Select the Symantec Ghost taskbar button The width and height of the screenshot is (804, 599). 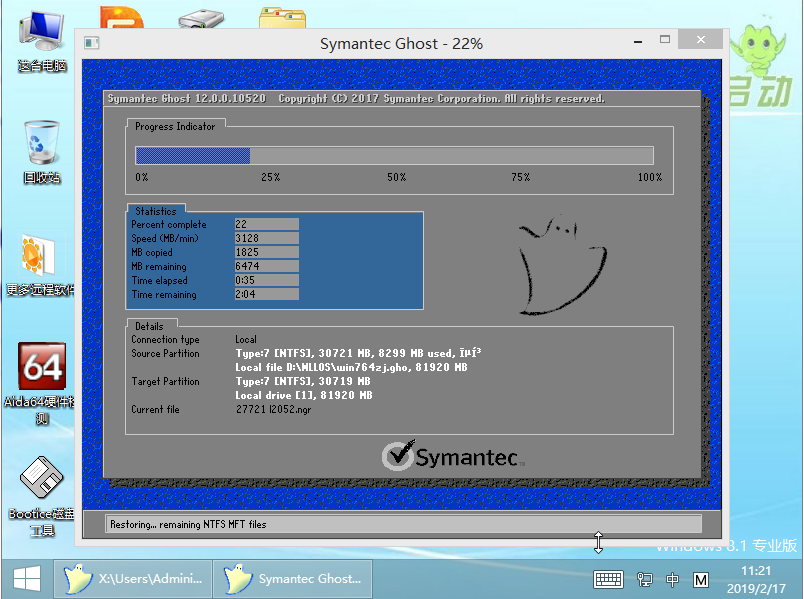[x=296, y=578]
